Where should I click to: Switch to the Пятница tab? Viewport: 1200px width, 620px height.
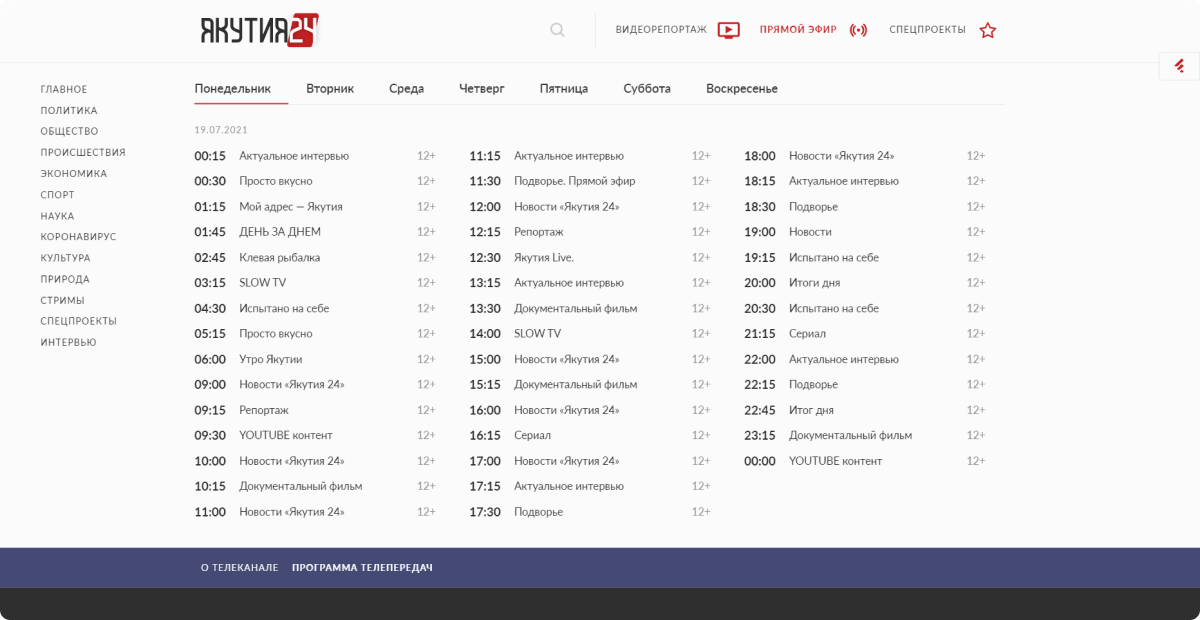[564, 88]
